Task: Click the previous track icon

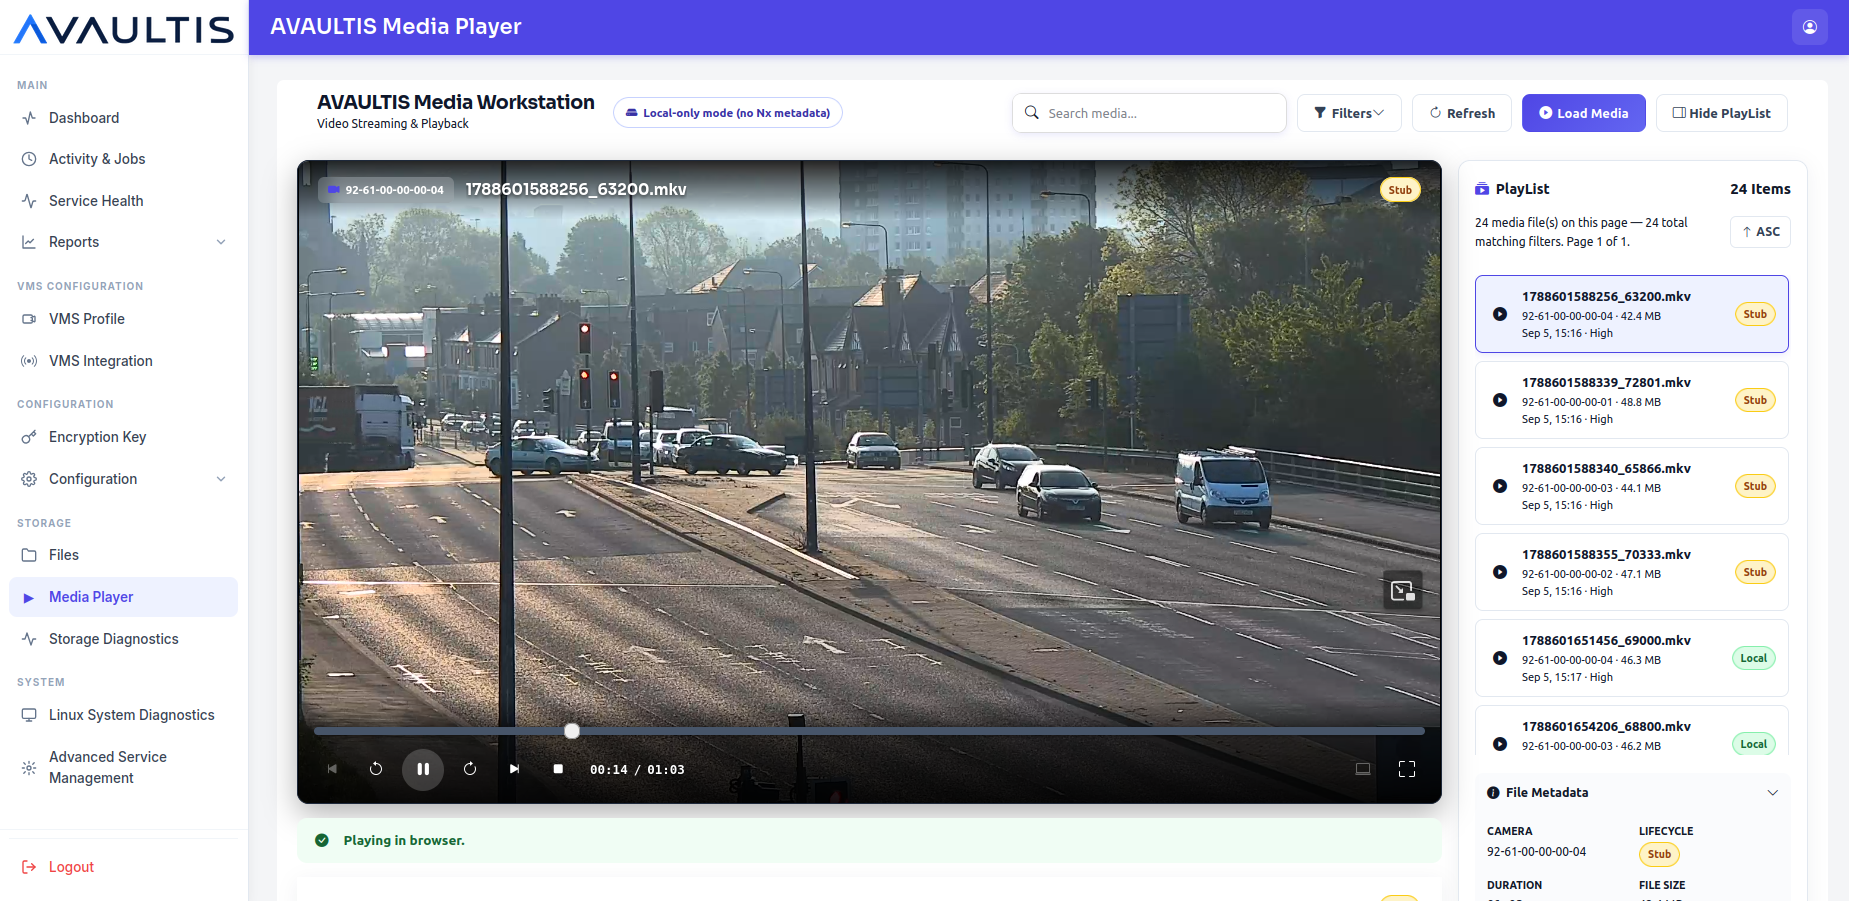Action: point(332,769)
